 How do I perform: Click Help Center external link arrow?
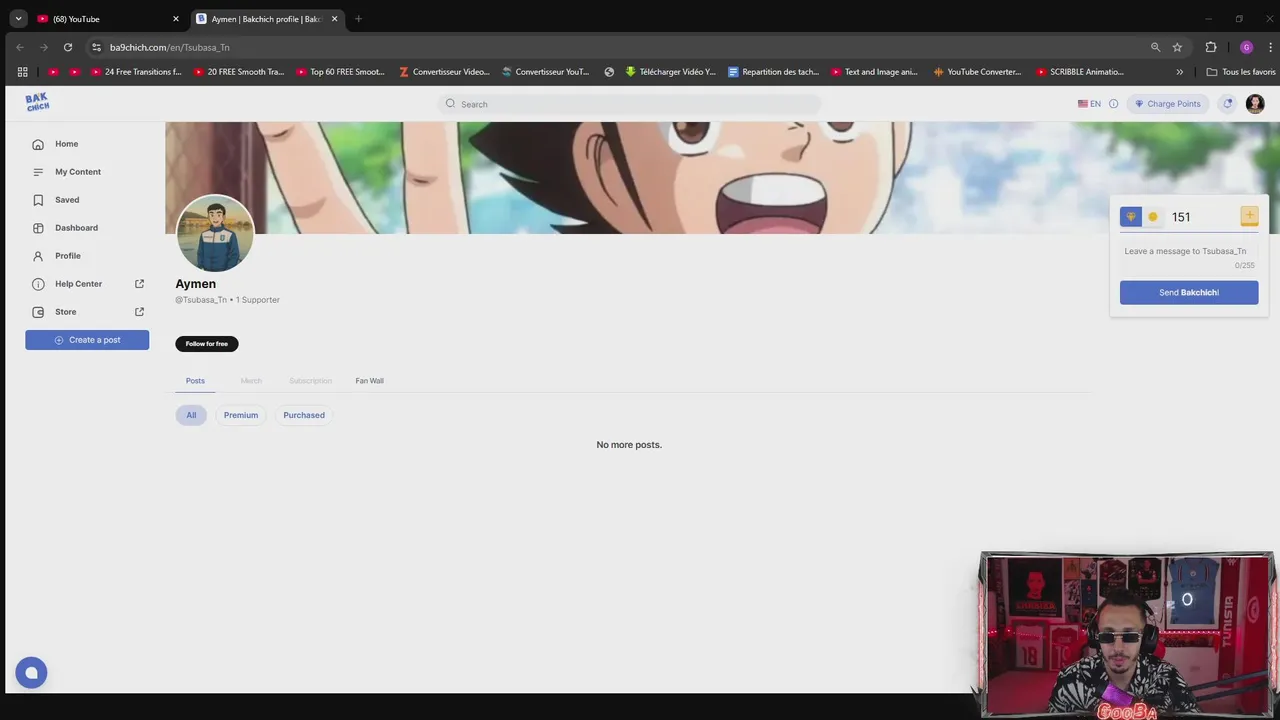(139, 284)
